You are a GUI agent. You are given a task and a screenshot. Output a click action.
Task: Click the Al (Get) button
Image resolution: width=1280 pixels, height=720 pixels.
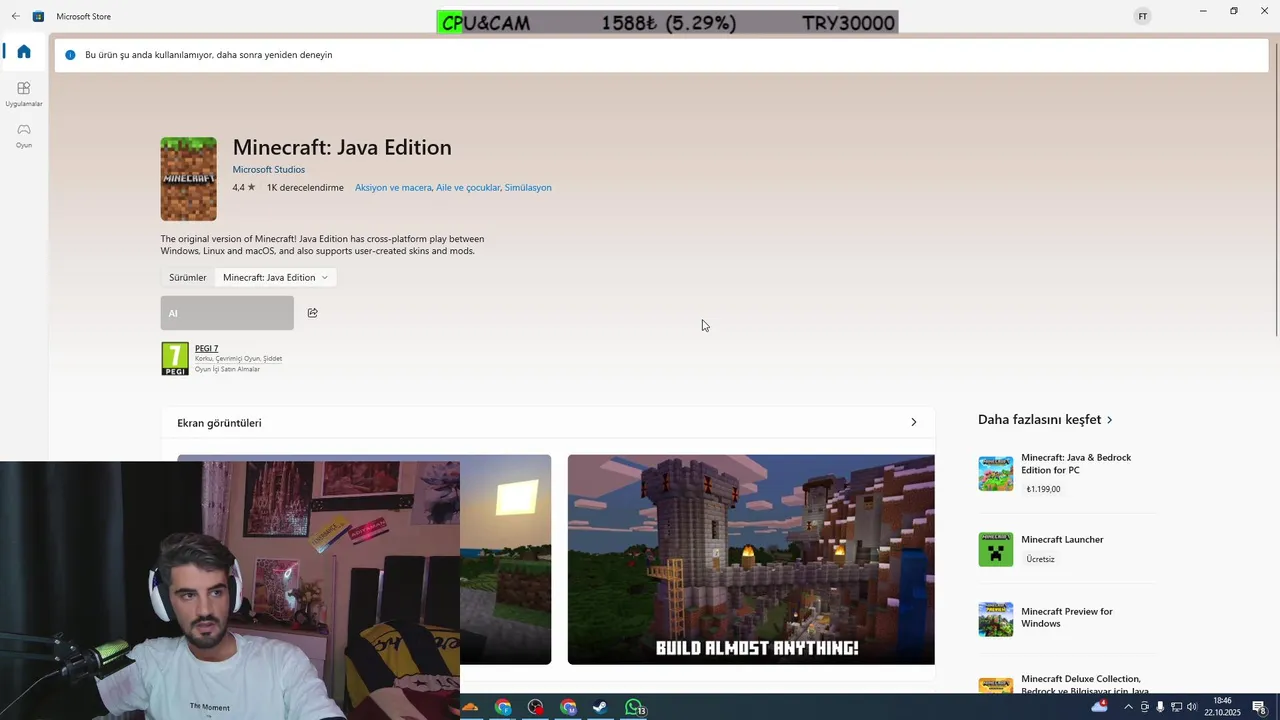227,313
